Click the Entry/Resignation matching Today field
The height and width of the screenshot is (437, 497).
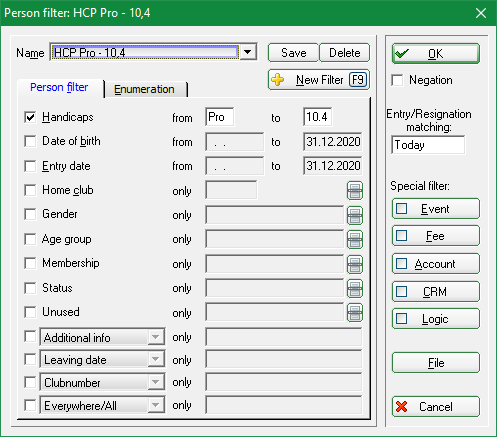coord(428,145)
